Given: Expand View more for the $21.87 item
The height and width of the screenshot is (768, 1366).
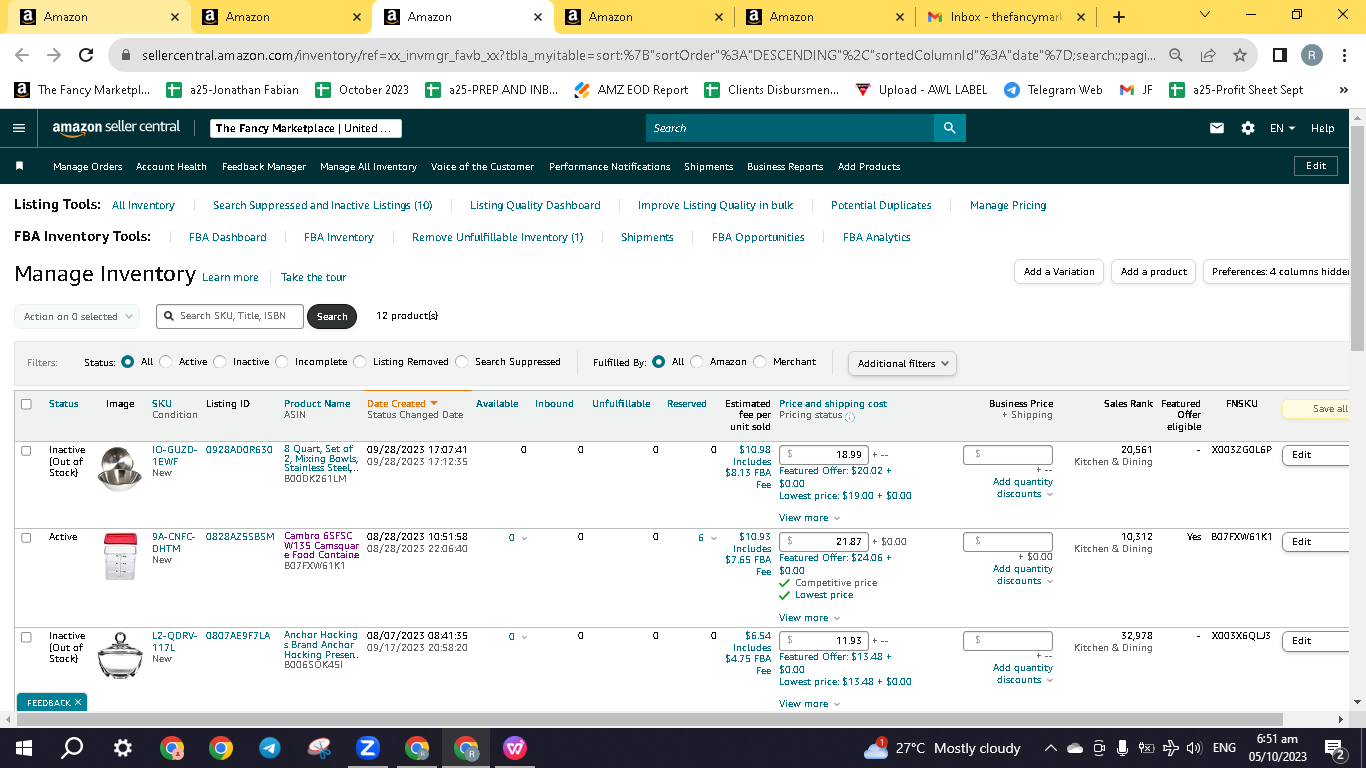Looking at the screenshot, I should (x=809, y=618).
